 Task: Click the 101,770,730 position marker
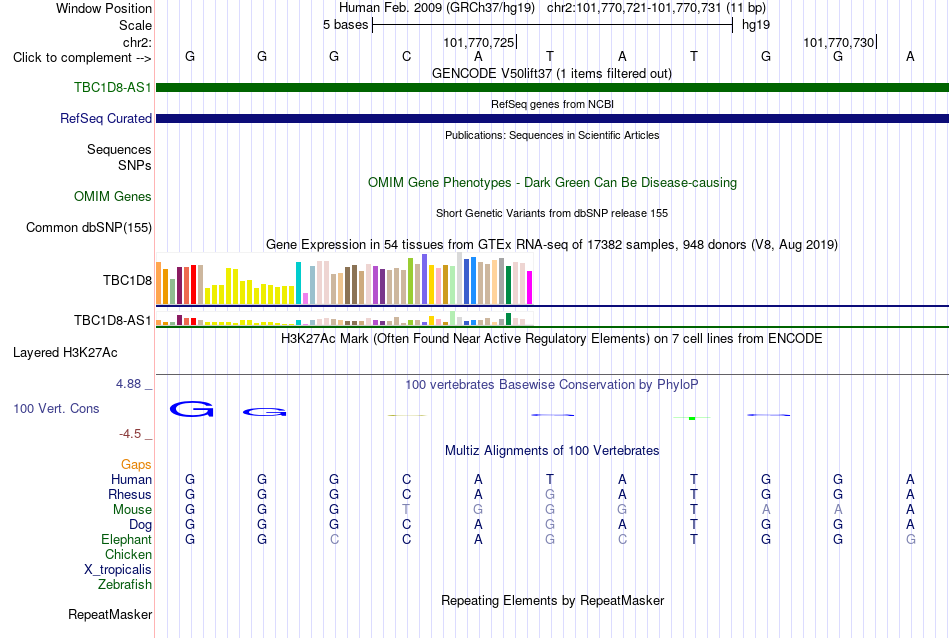point(839,42)
